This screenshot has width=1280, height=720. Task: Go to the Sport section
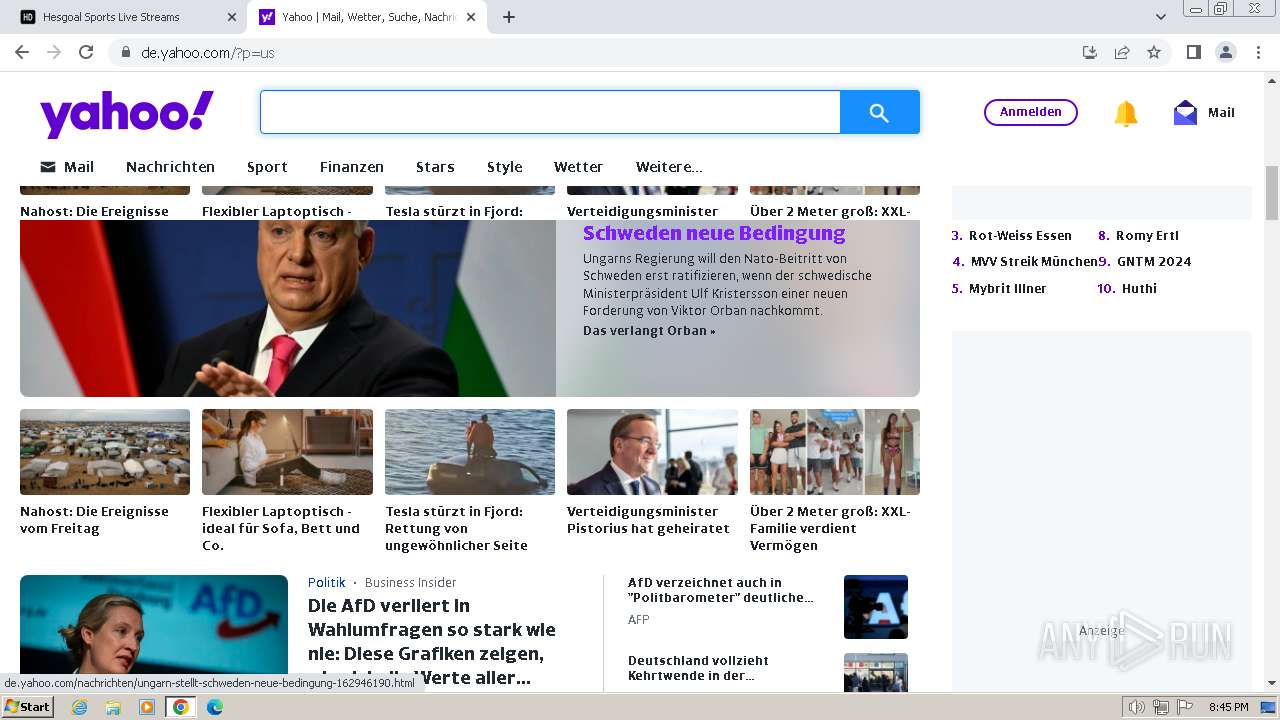pos(267,167)
